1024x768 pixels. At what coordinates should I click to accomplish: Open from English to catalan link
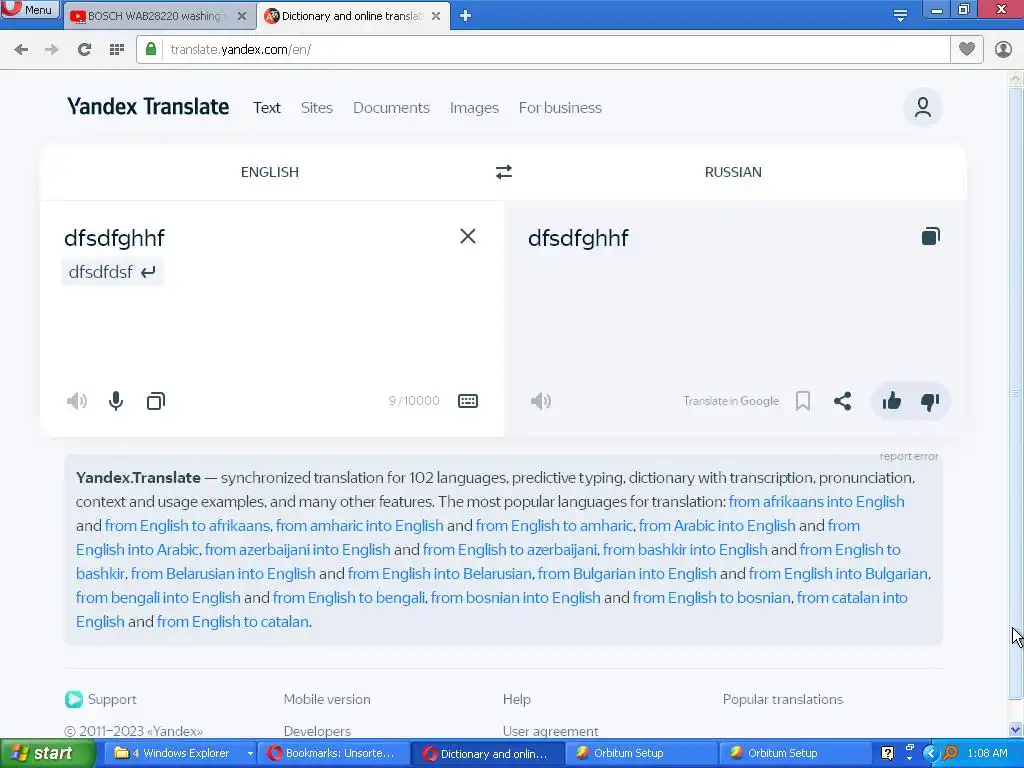(232, 622)
